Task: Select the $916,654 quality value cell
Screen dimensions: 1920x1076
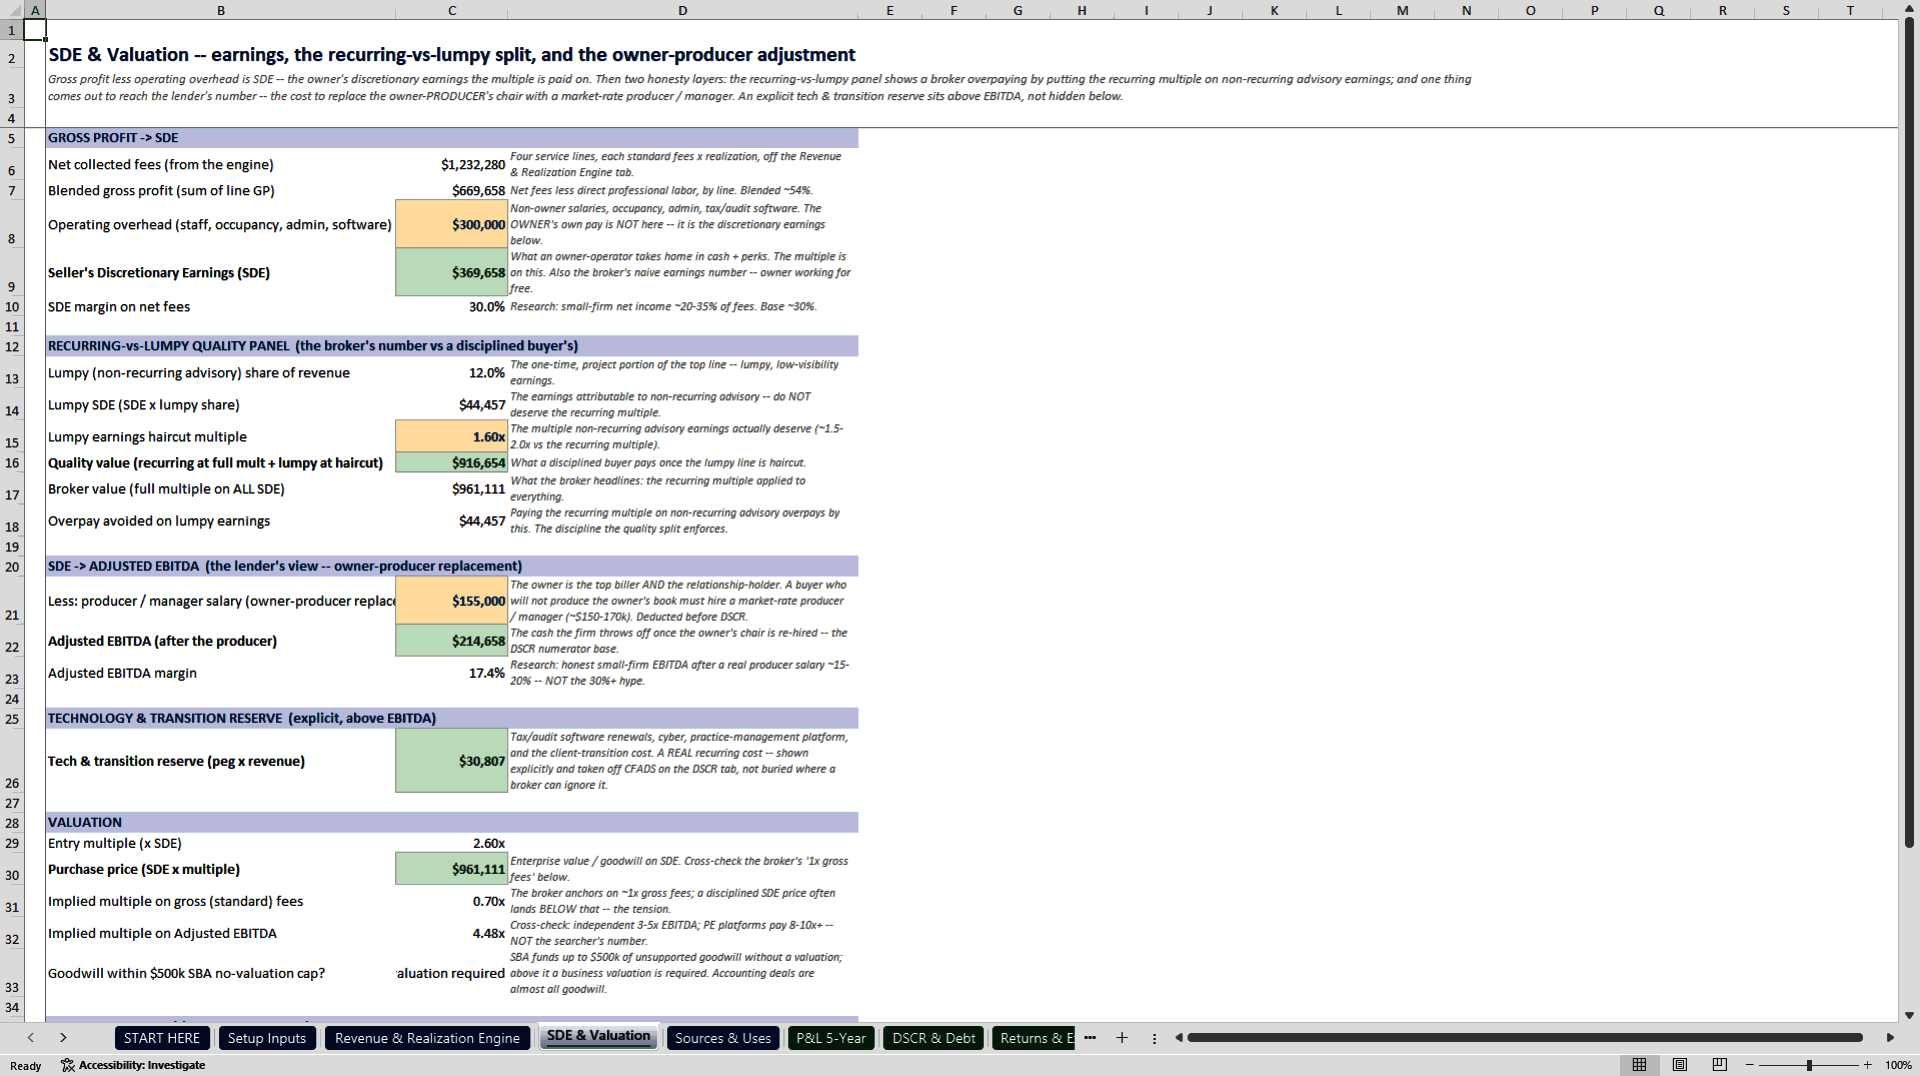Action: pyautogui.click(x=452, y=462)
